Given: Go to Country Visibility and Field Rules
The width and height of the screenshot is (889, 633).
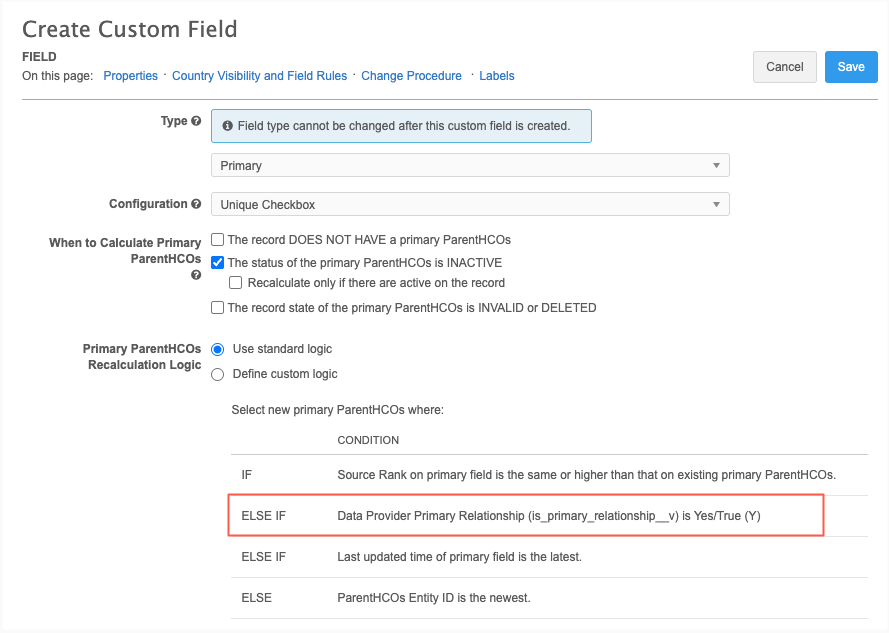Looking at the screenshot, I should (x=259, y=76).
